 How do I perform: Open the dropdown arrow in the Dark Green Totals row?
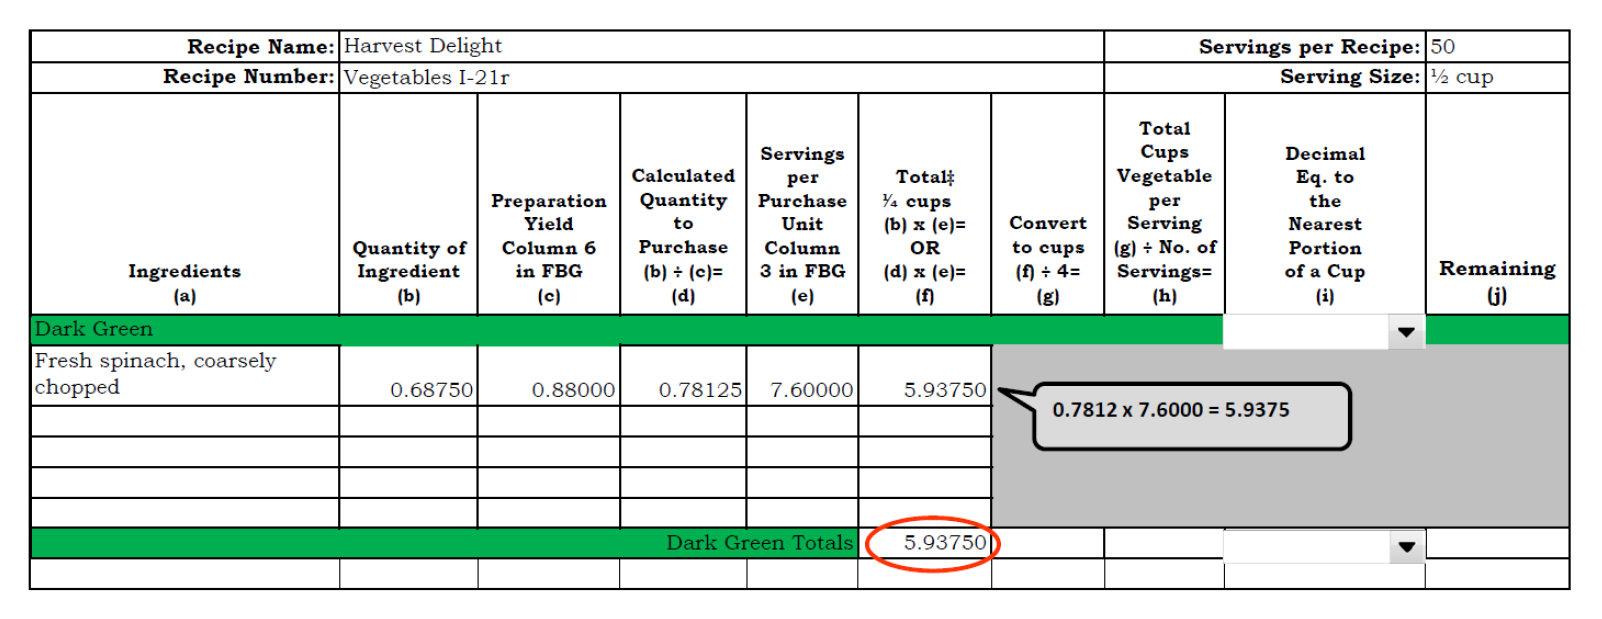1406,546
